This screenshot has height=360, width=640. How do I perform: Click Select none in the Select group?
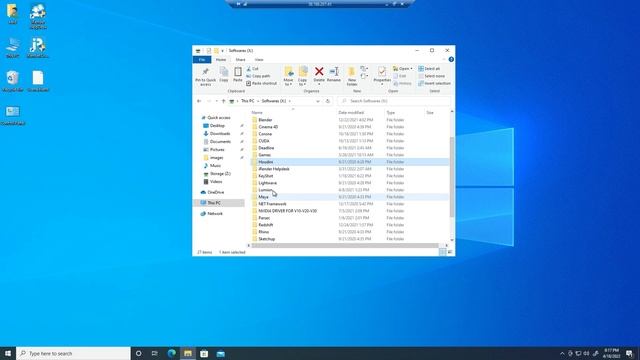[x=431, y=76]
